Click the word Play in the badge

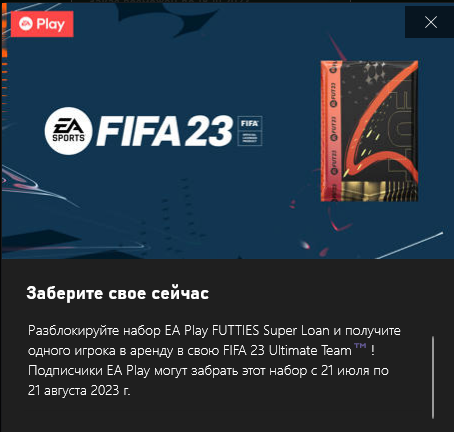[x=51, y=24]
